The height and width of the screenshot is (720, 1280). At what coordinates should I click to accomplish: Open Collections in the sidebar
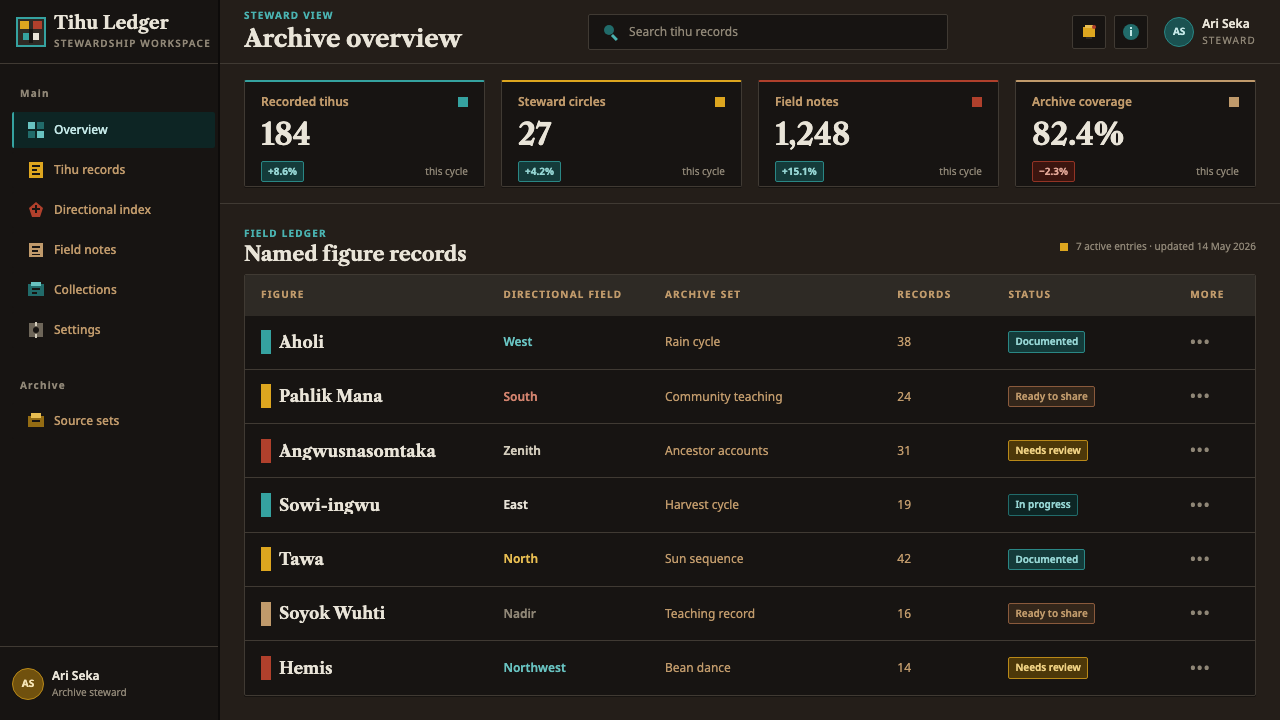(113, 290)
